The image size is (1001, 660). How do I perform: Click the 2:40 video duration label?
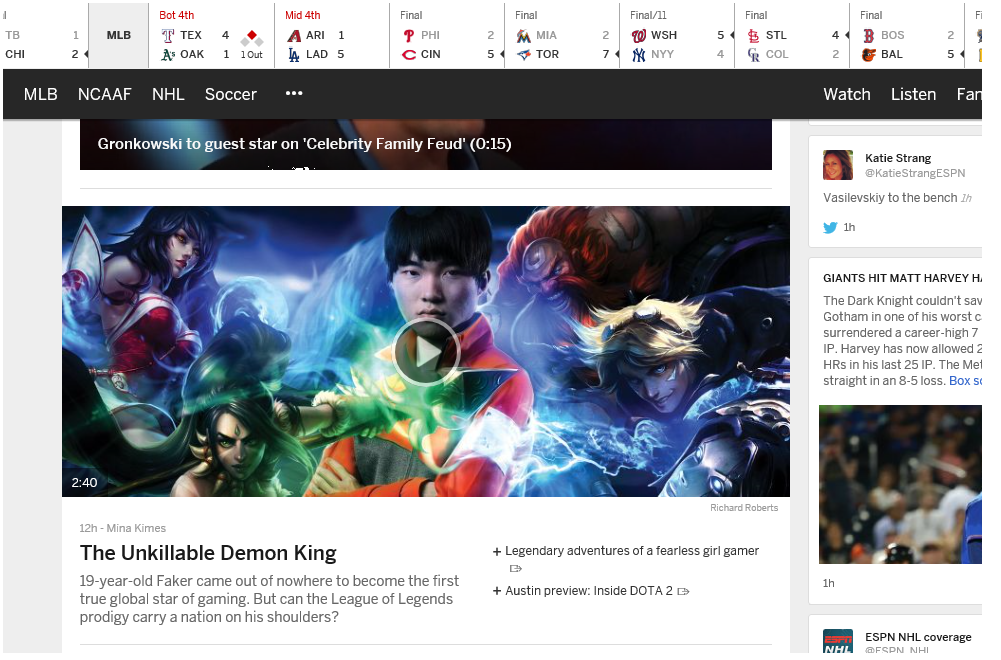click(84, 483)
